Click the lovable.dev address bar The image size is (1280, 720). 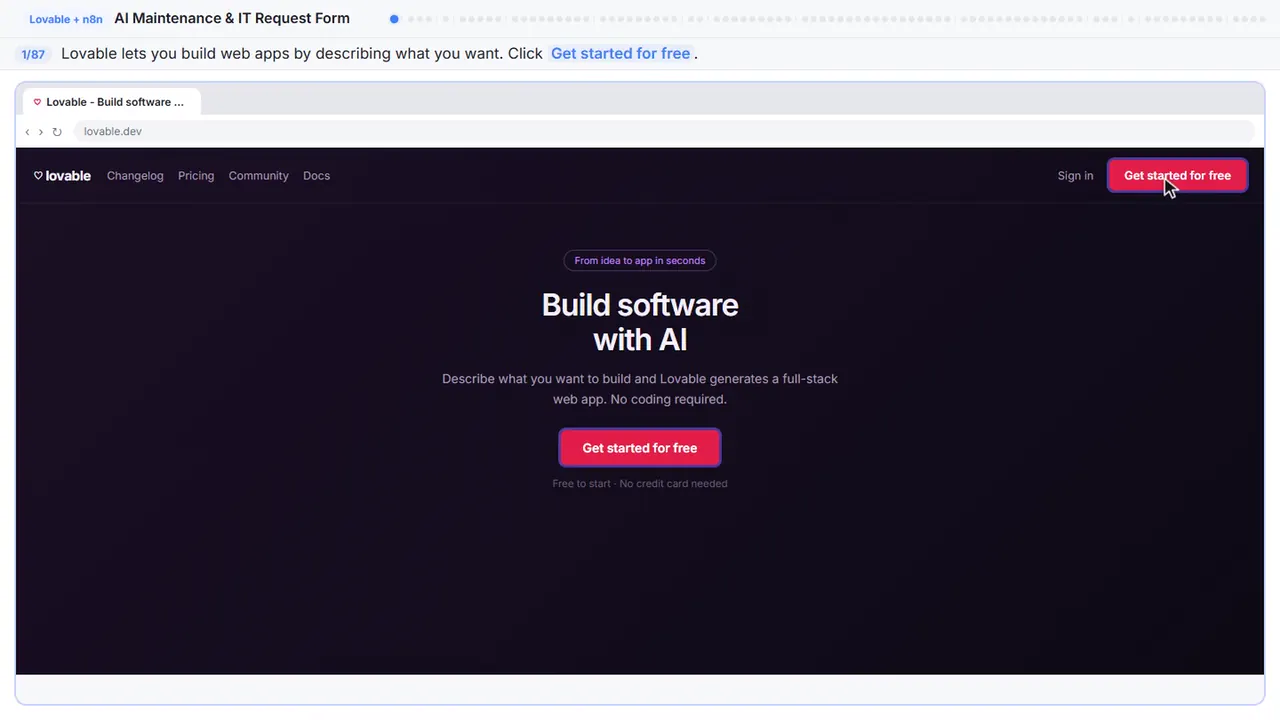point(664,132)
